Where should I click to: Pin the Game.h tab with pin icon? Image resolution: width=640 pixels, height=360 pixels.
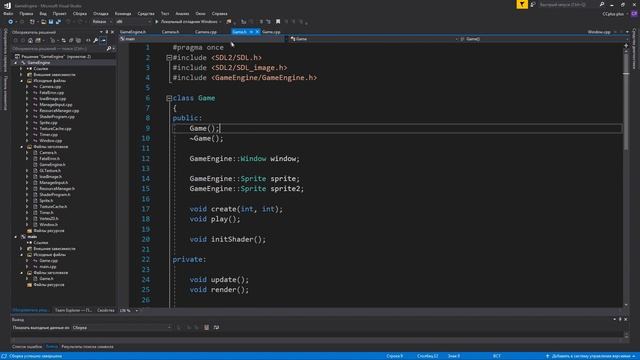pos(251,32)
